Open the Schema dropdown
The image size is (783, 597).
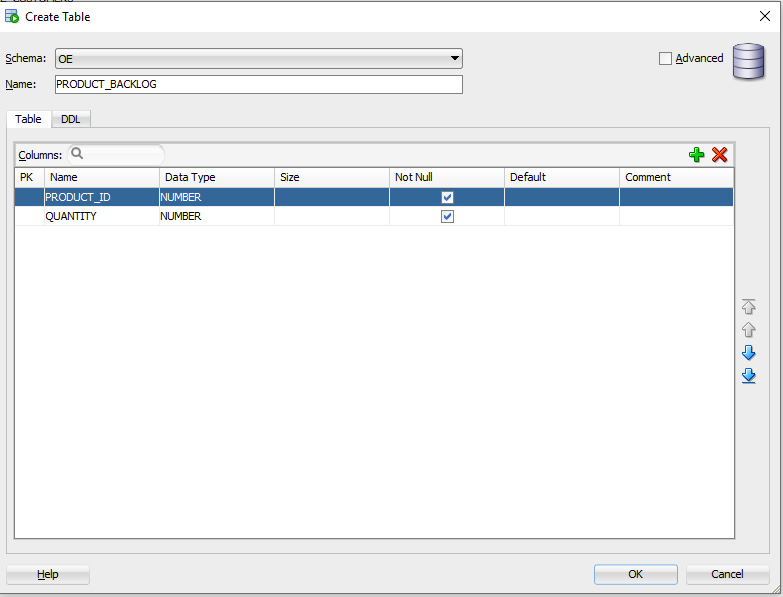[455, 59]
